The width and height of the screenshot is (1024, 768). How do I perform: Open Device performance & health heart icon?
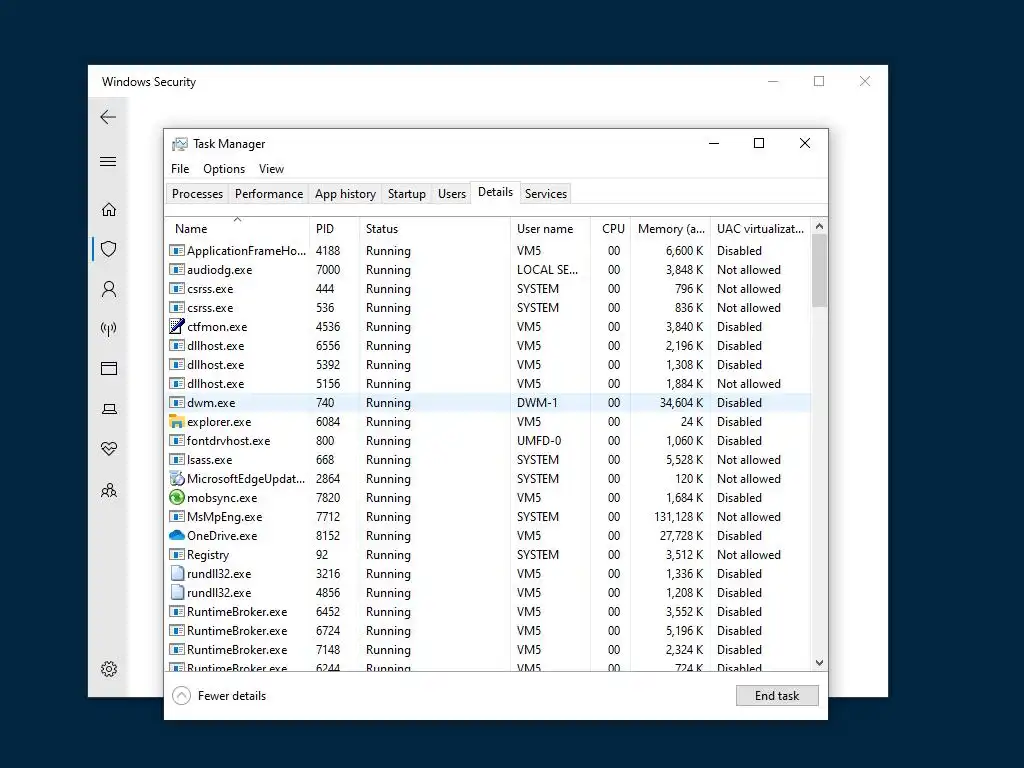click(109, 449)
